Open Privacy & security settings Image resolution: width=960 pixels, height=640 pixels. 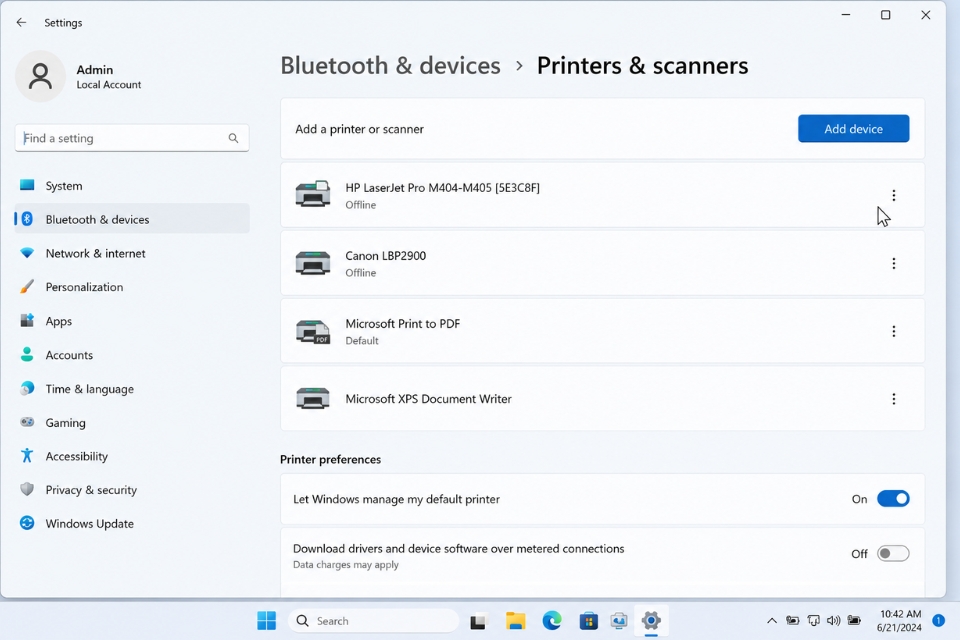tap(132, 489)
